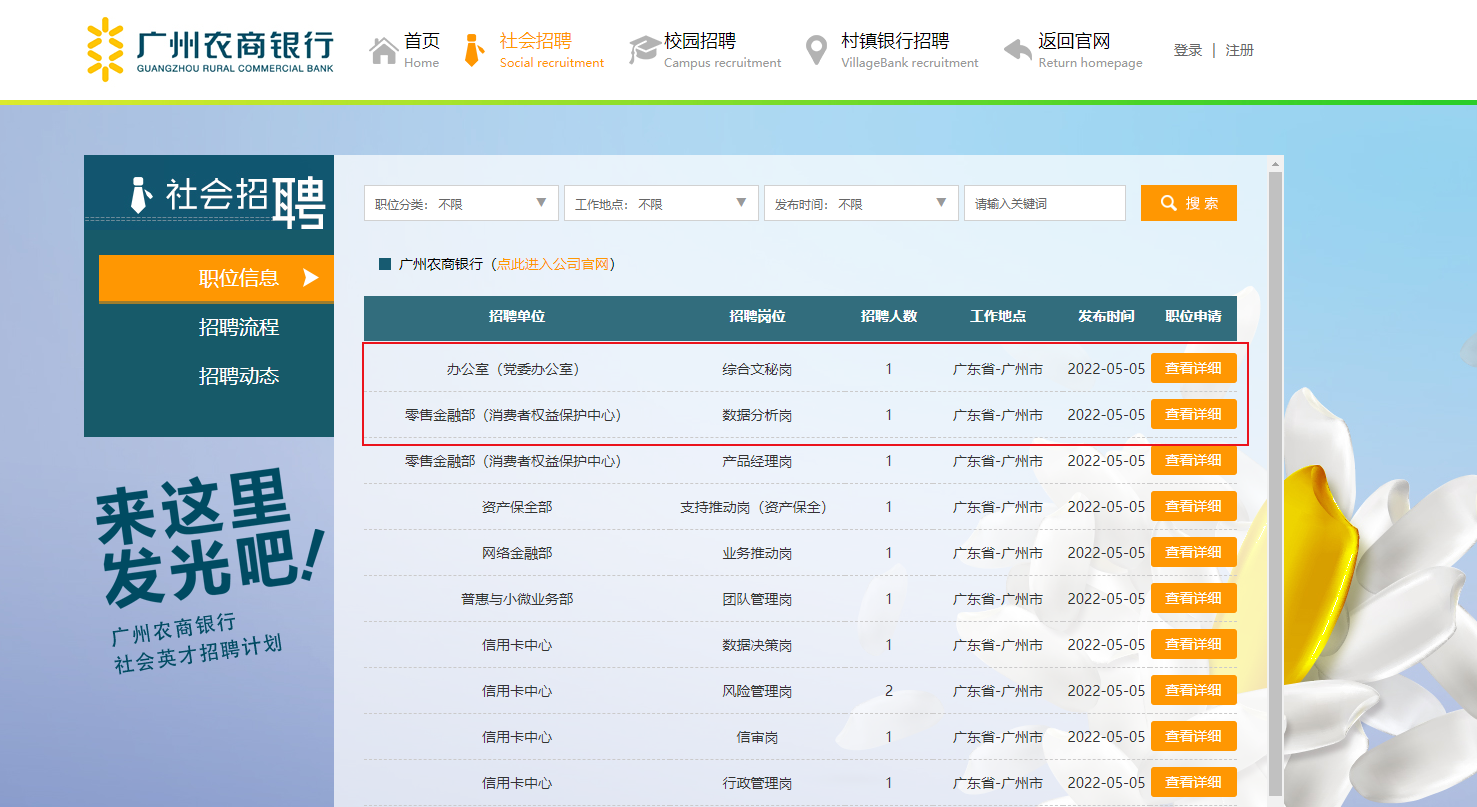Click the 普惠与小微业务部 cell
This screenshot has height=807, width=1477.
(517, 599)
